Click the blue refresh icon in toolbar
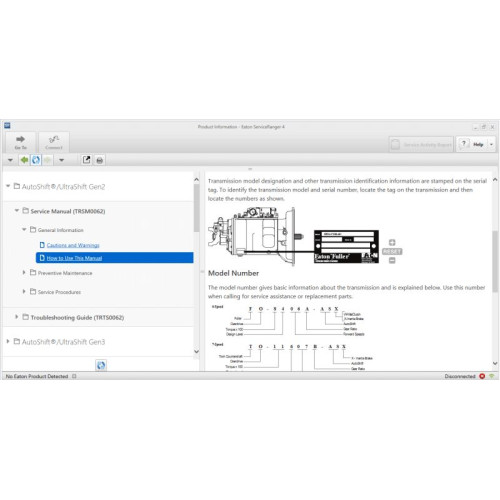This screenshot has height=500, width=500. click(x=36, y=160)
